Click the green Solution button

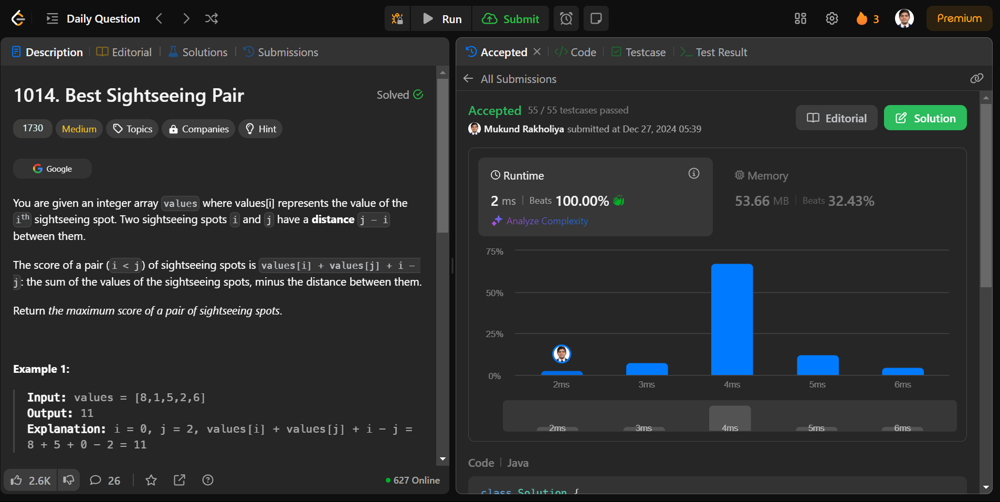coord(925,118)
